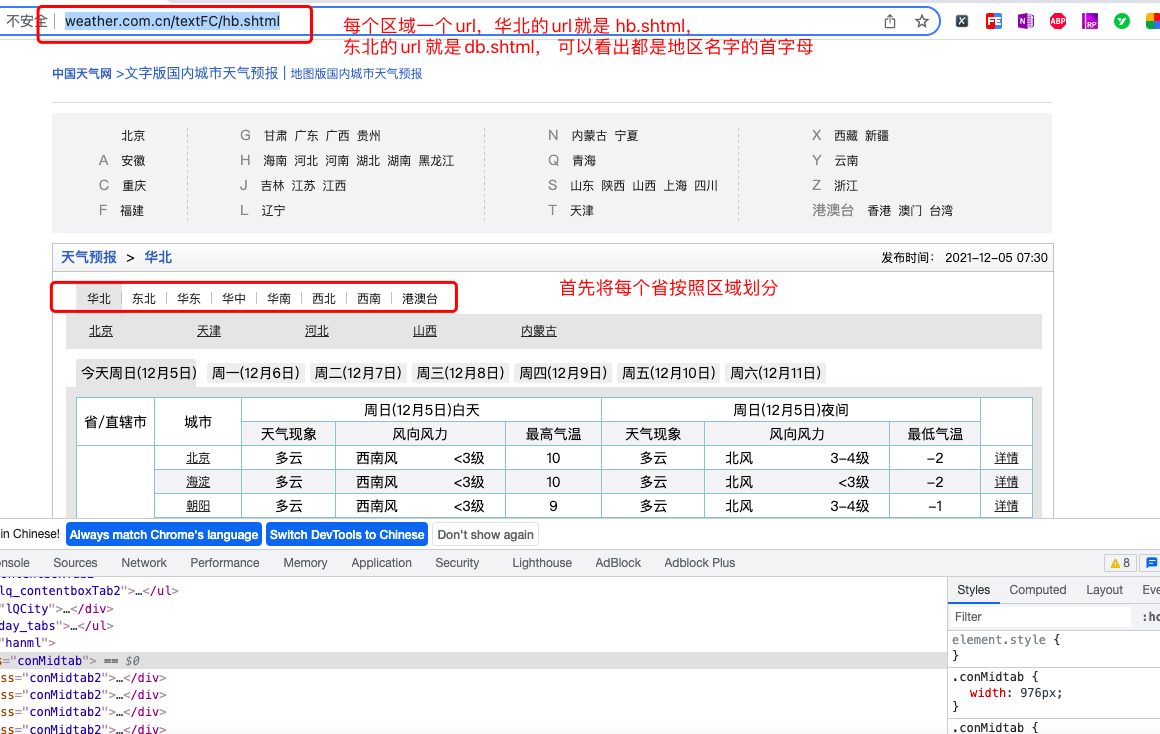Open the Security tab in DevTools
1160x734 pixels.
click(x=457, y=563)
